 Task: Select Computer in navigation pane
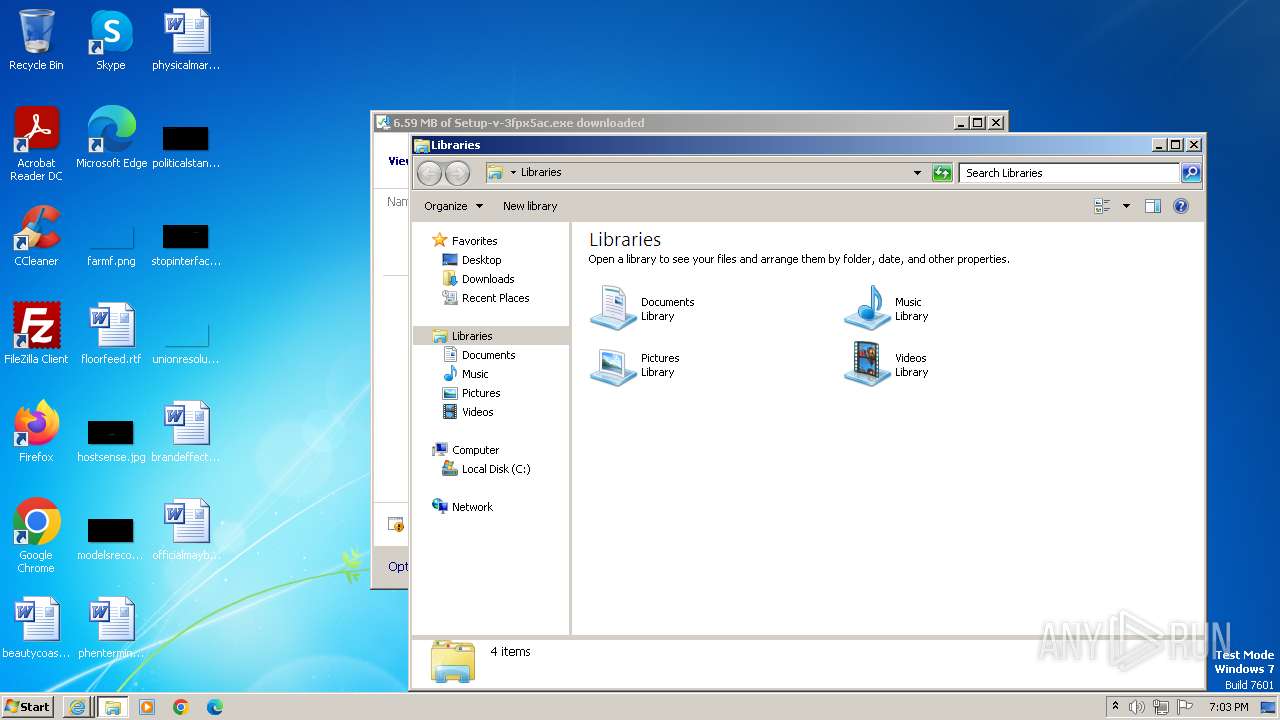pyautogui.click(x=475, y=450)
